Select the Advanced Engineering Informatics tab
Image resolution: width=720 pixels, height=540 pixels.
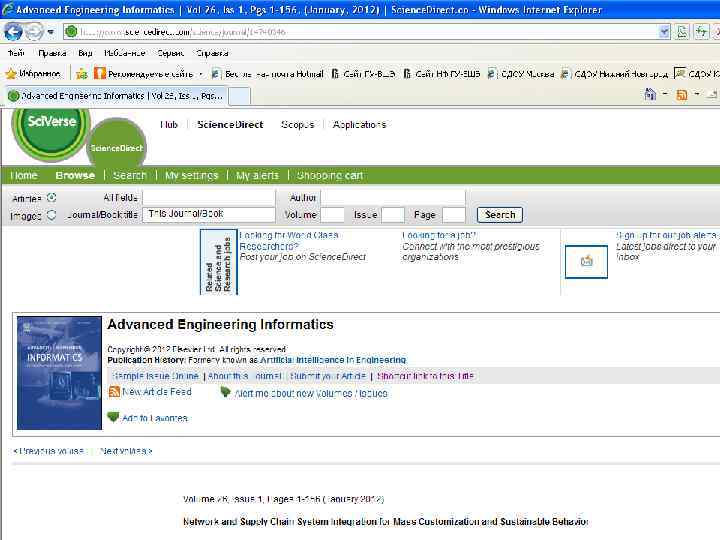pos(117,96)
